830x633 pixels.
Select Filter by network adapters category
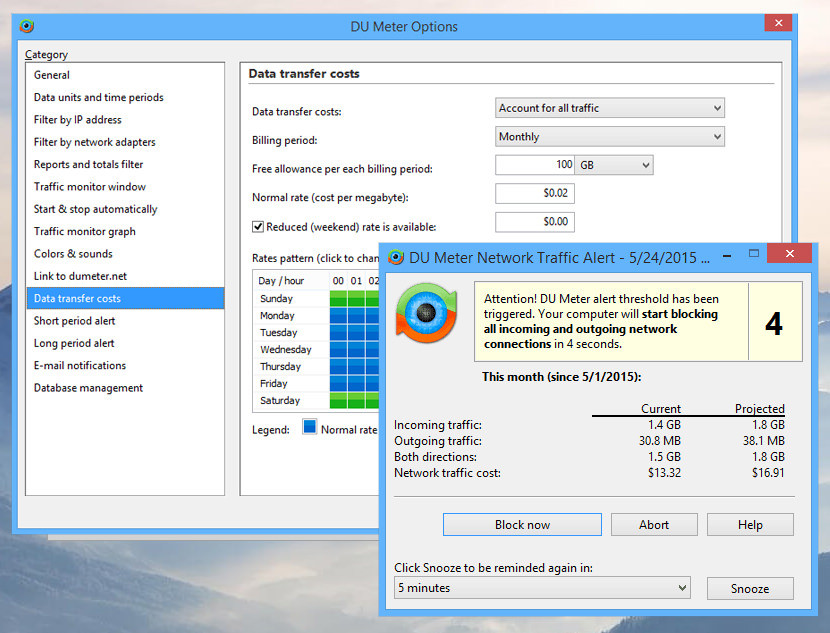pos(125,142)
